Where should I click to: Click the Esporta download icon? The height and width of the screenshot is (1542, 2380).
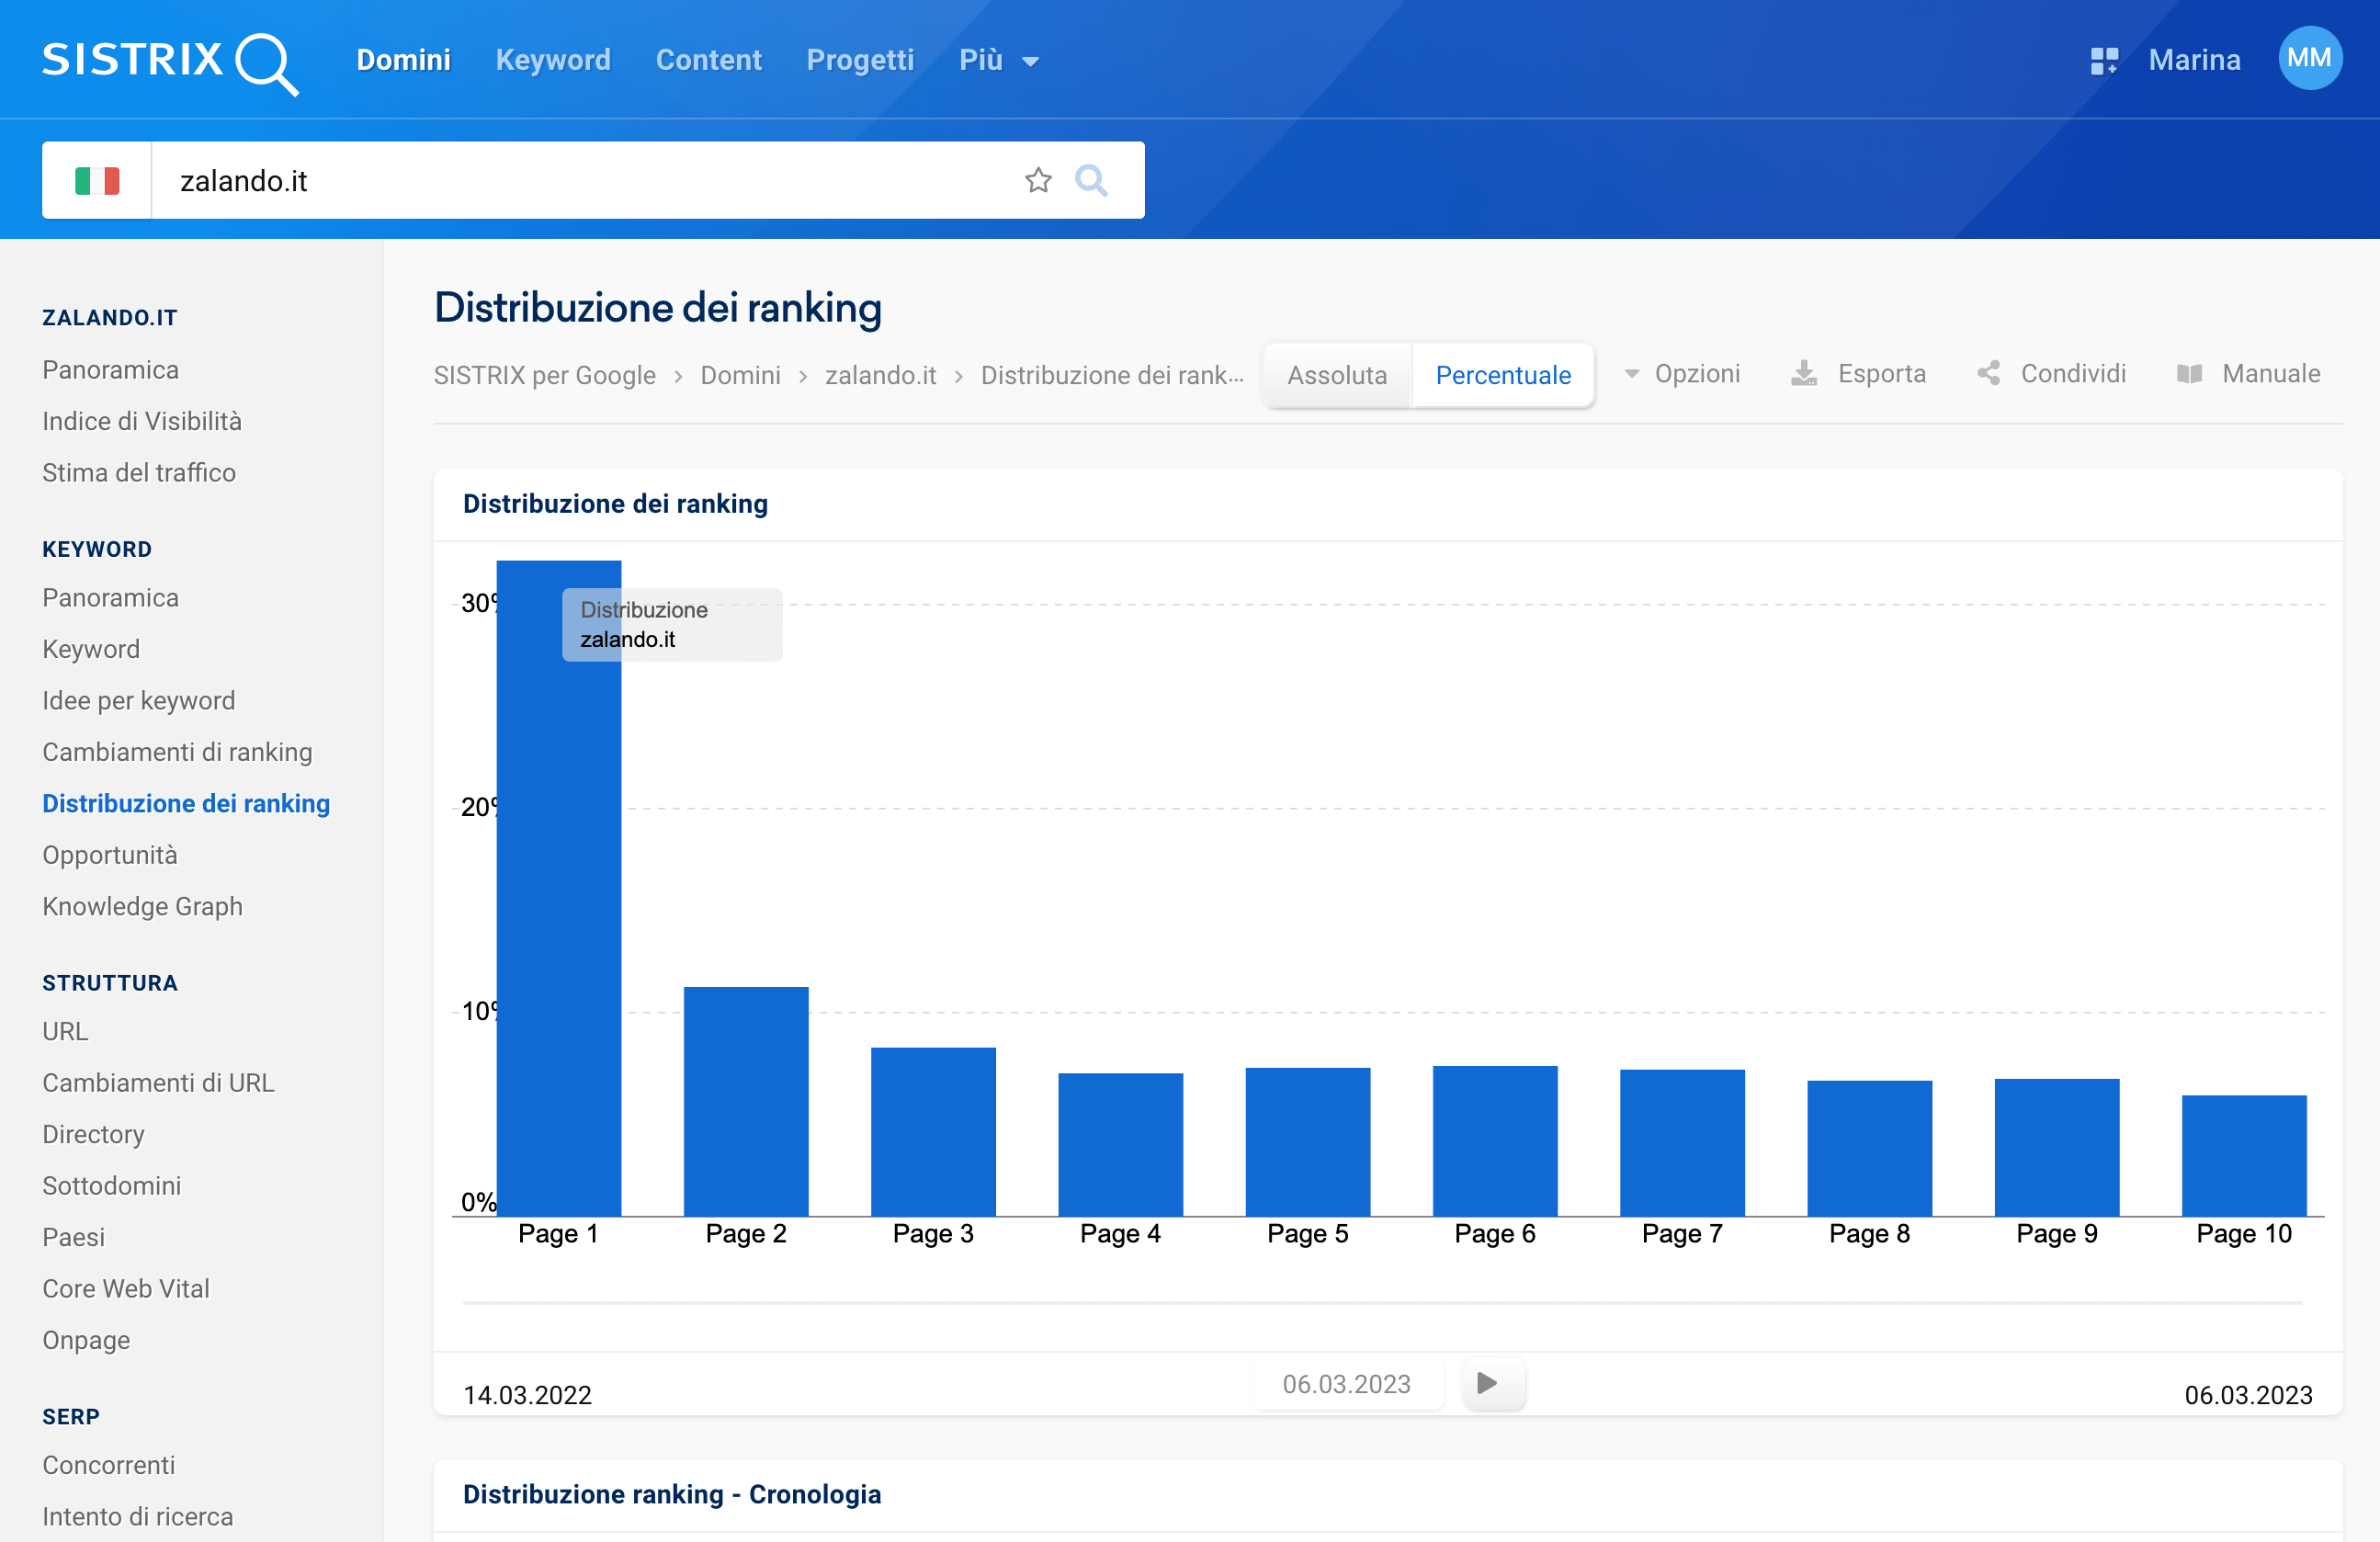[1803, 374]
